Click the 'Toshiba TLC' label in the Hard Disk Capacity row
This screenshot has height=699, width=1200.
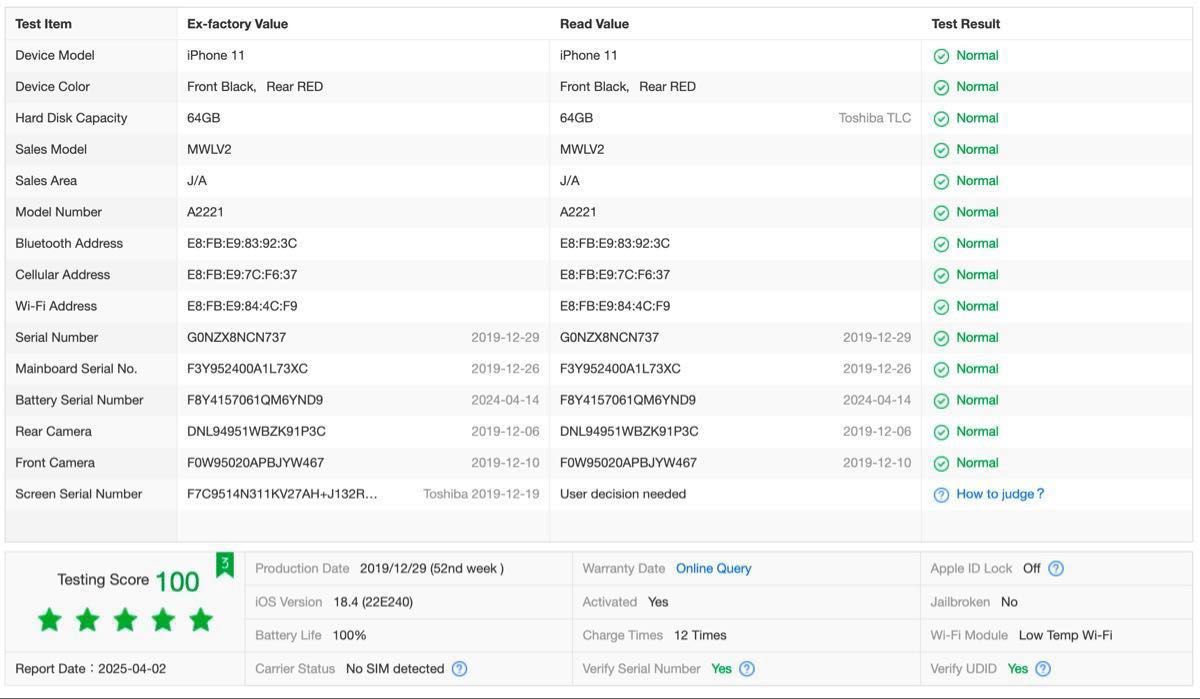tap(875, 118)
